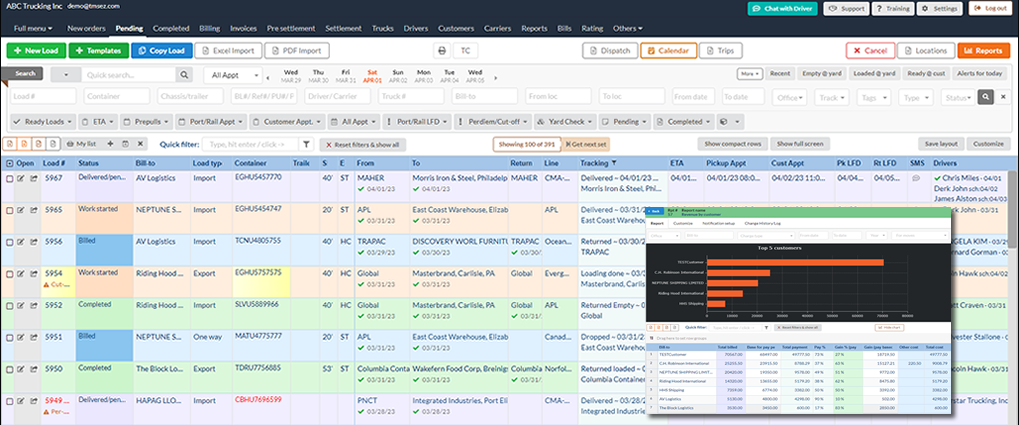Click the plus icon beside My list
Screen dimensions: 1019x425
(110, 144)
